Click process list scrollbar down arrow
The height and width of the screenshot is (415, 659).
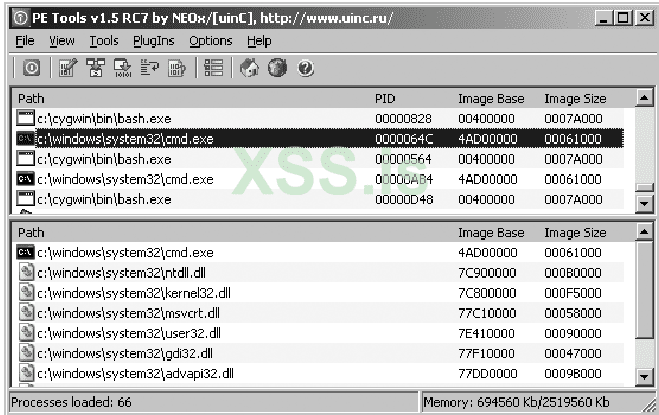644,204
